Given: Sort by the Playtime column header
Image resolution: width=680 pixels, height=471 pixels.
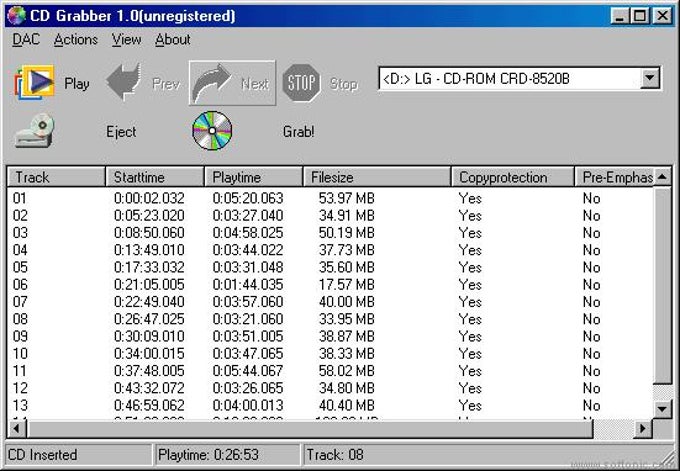Looking at the screenshot, I should 253,177.
